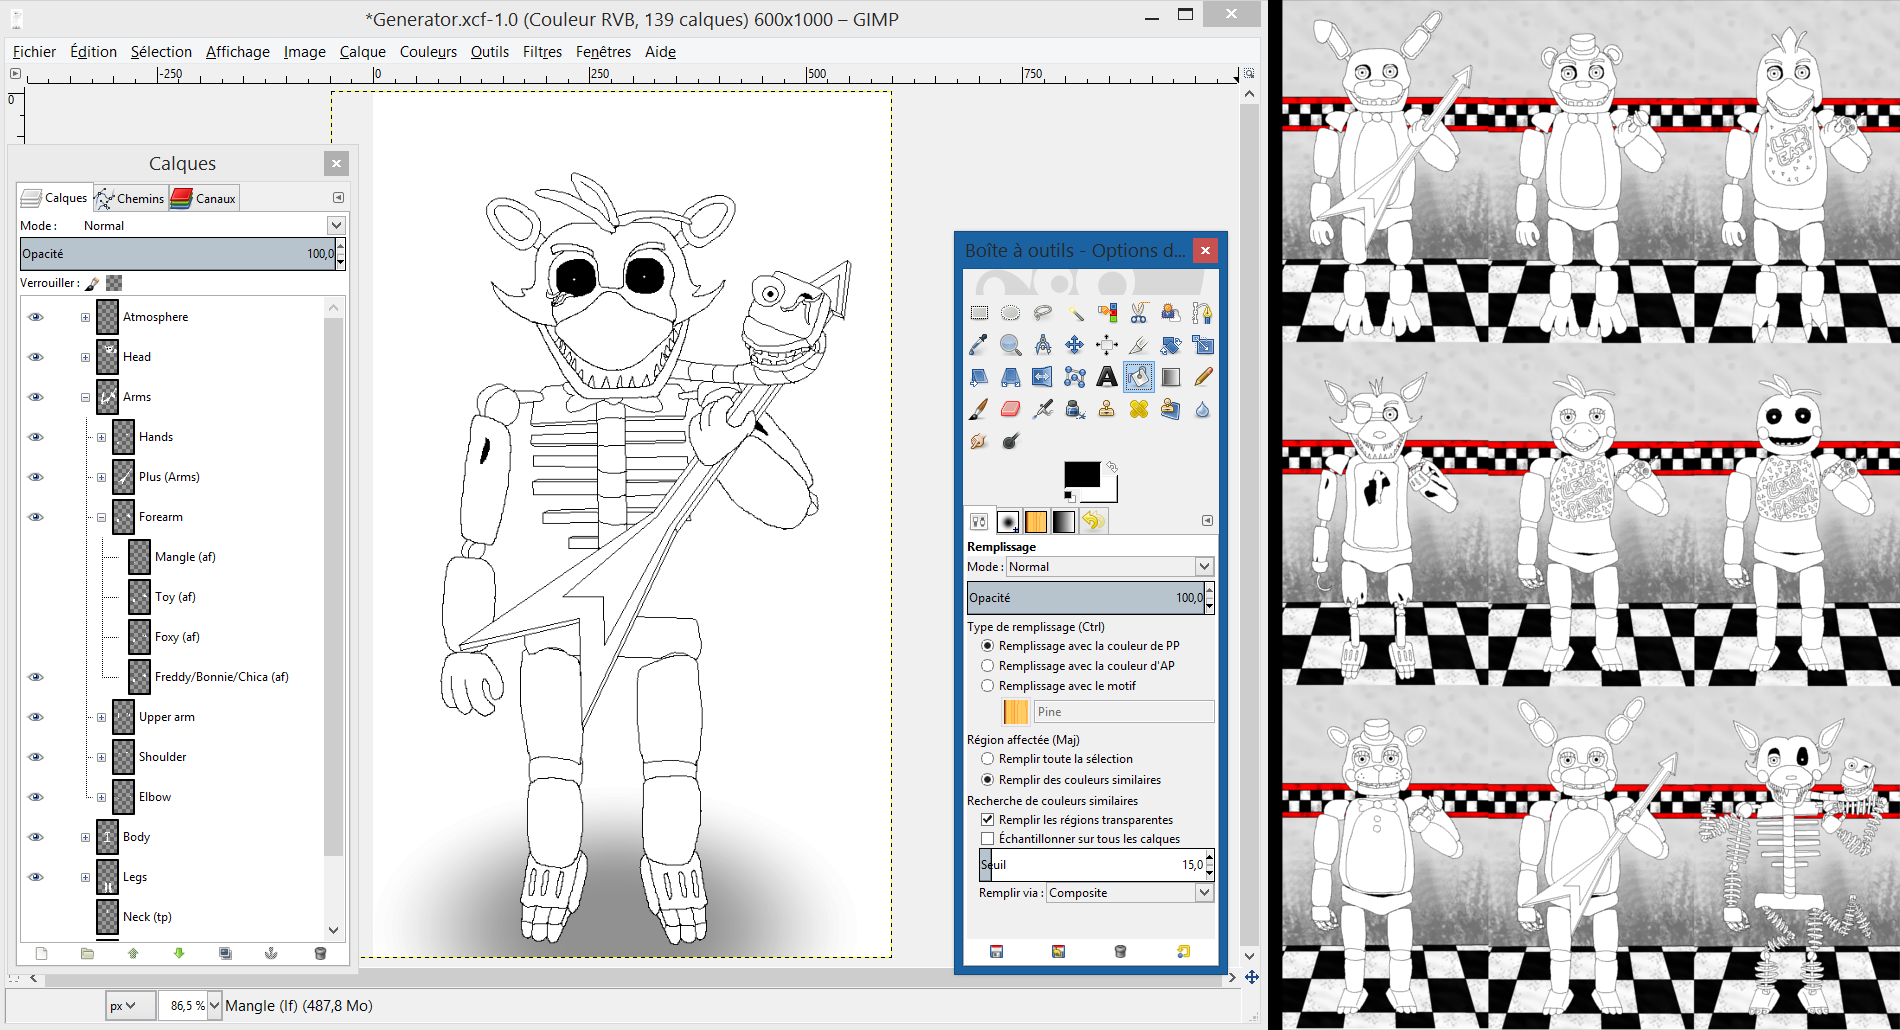
Task: Open the Fichier menu
Action: pyautogui.click(x=34, y=52)
